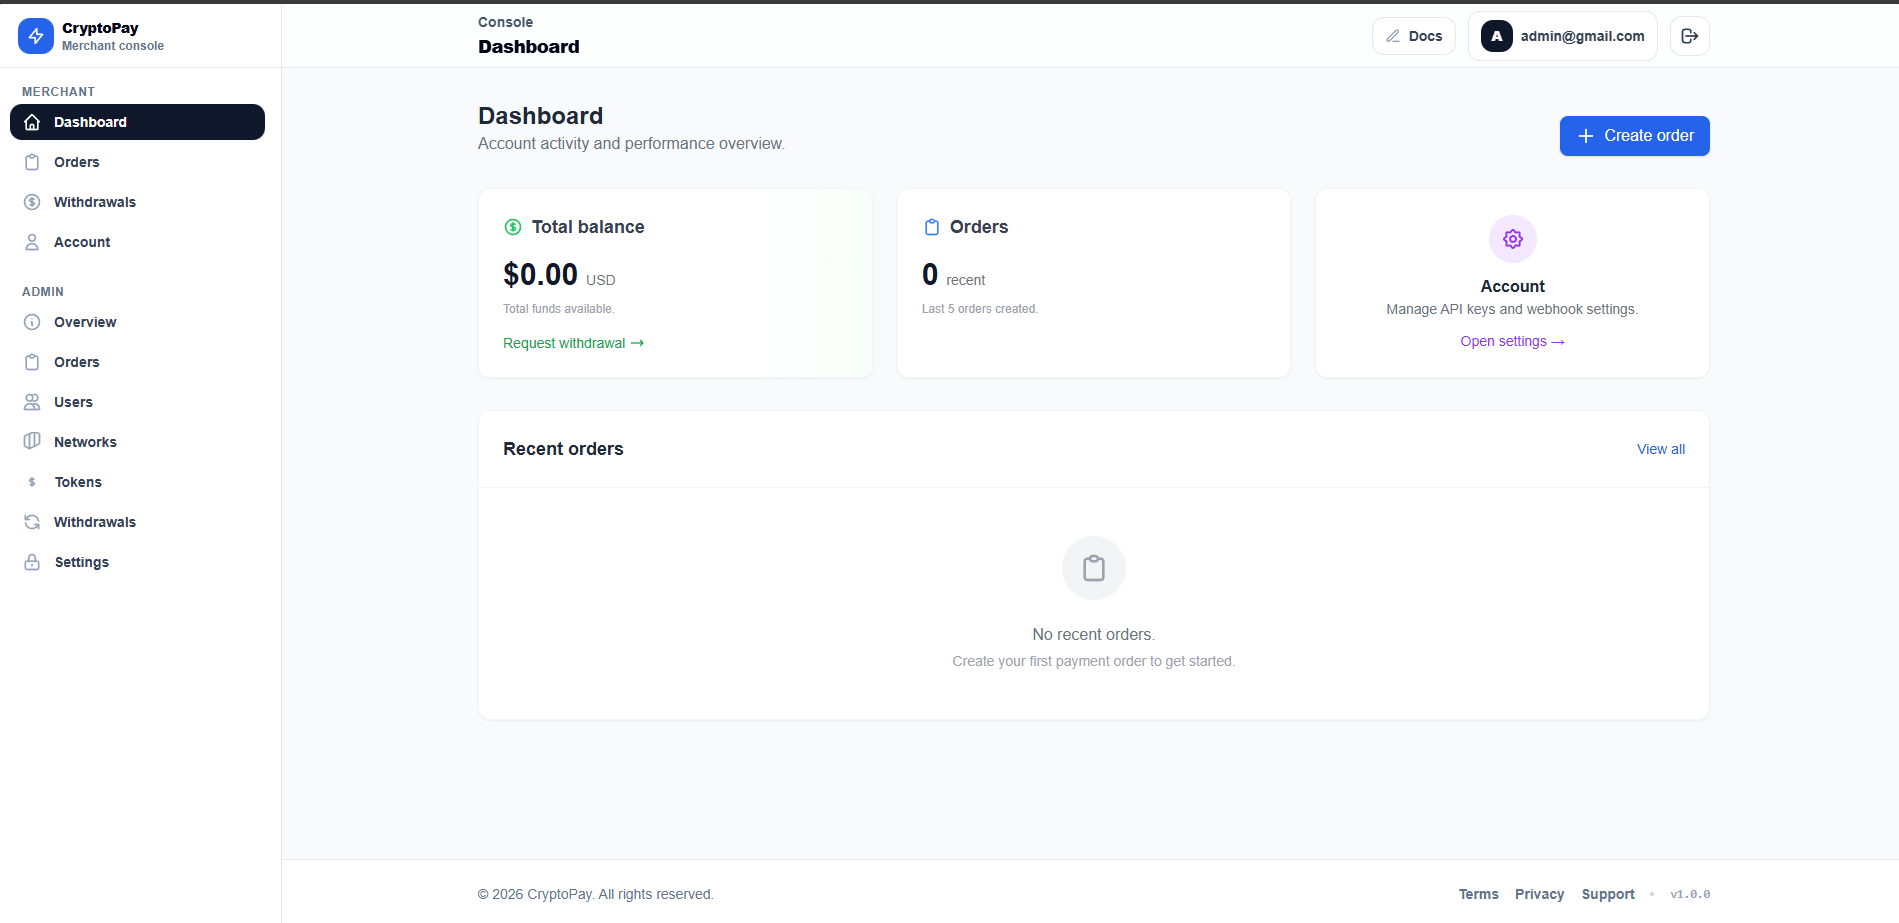Screen dimensions: 1899x923
Task: Click the purple Account gear icon
Action: pyautogui.click(x=1512, y=239)
